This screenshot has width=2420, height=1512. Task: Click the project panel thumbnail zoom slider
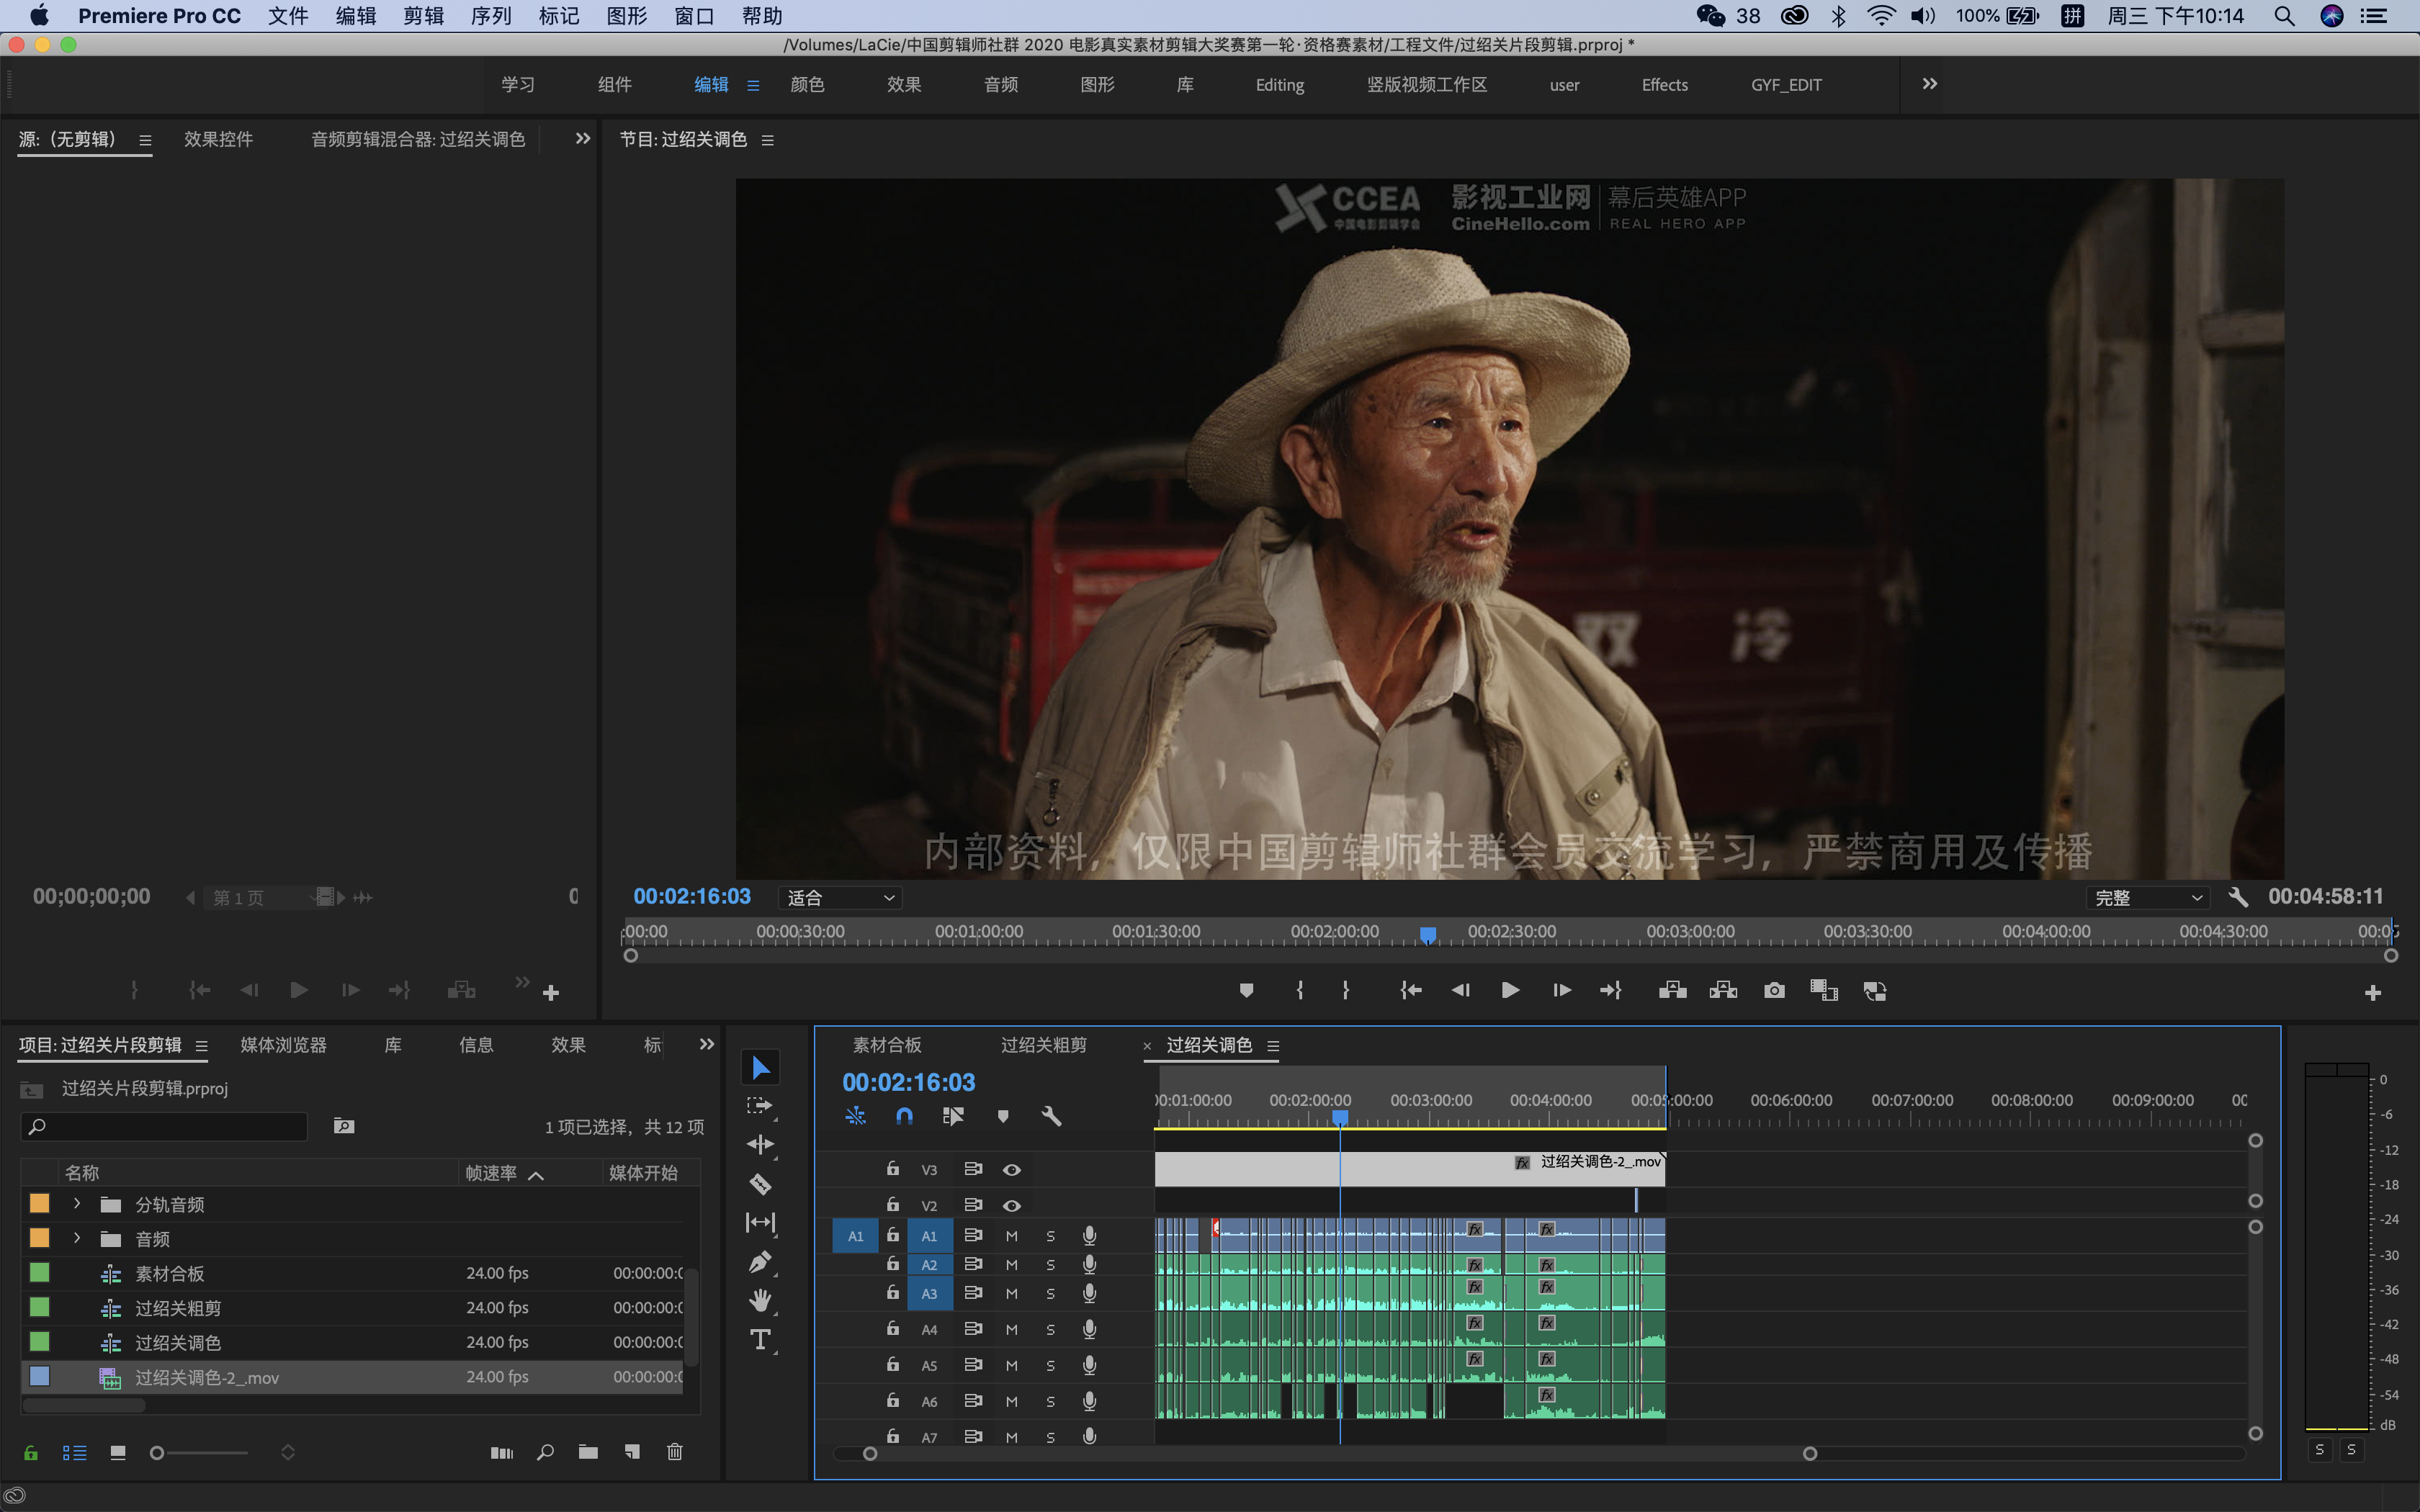[x=158, y=1452]
